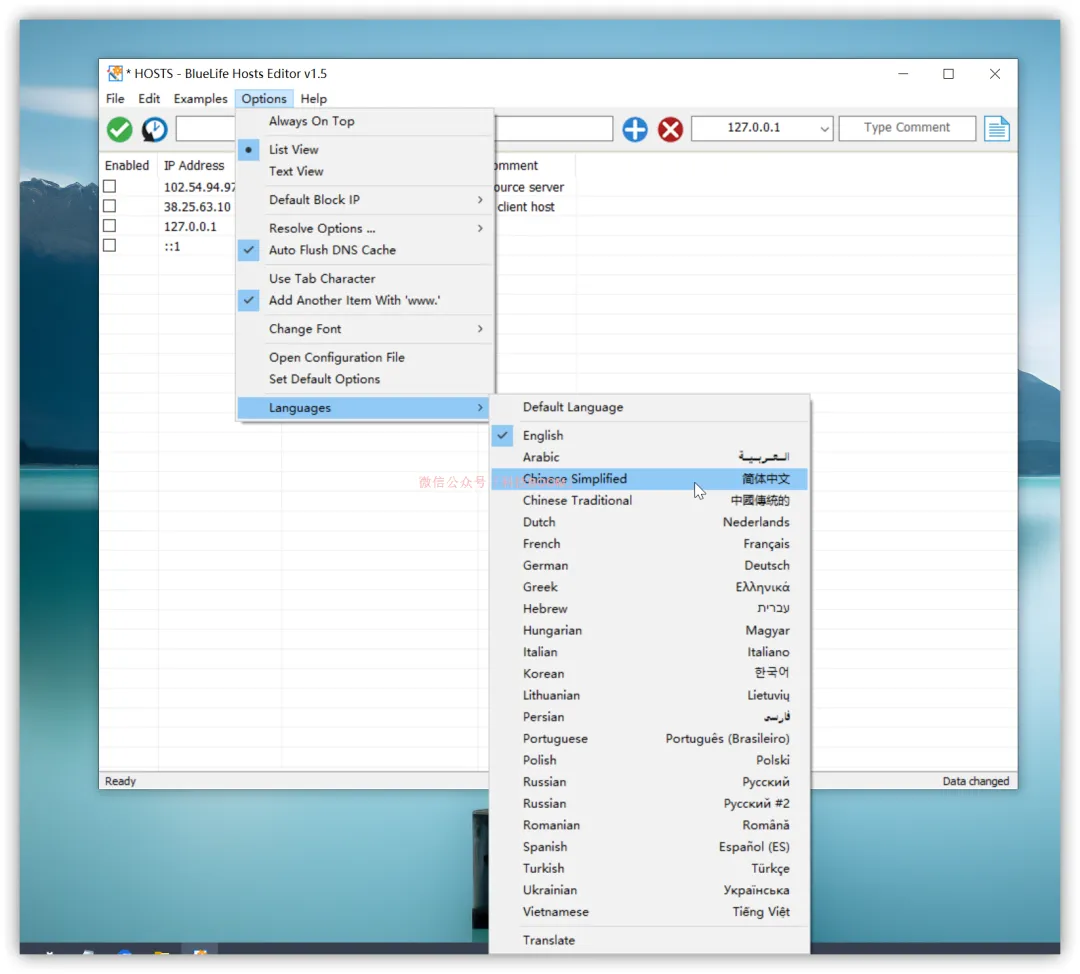
Task: Select Default Language
Action: (x=650, y=407)
